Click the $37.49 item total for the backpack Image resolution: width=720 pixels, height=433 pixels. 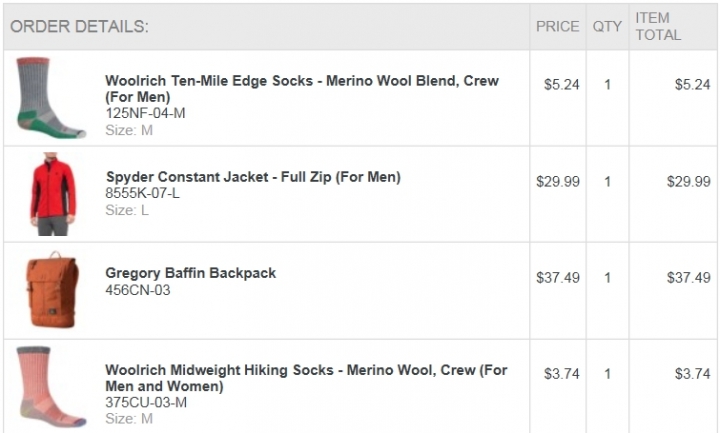689,278
